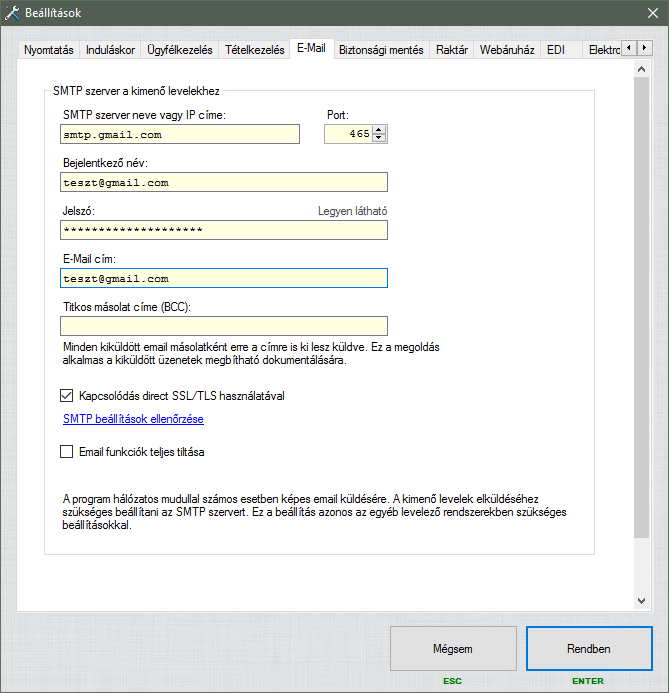This screenshot has height=693, width=669.
Task: Focus the Titkos másolat címe (BCC) field
Action: [x=224, y=326]
